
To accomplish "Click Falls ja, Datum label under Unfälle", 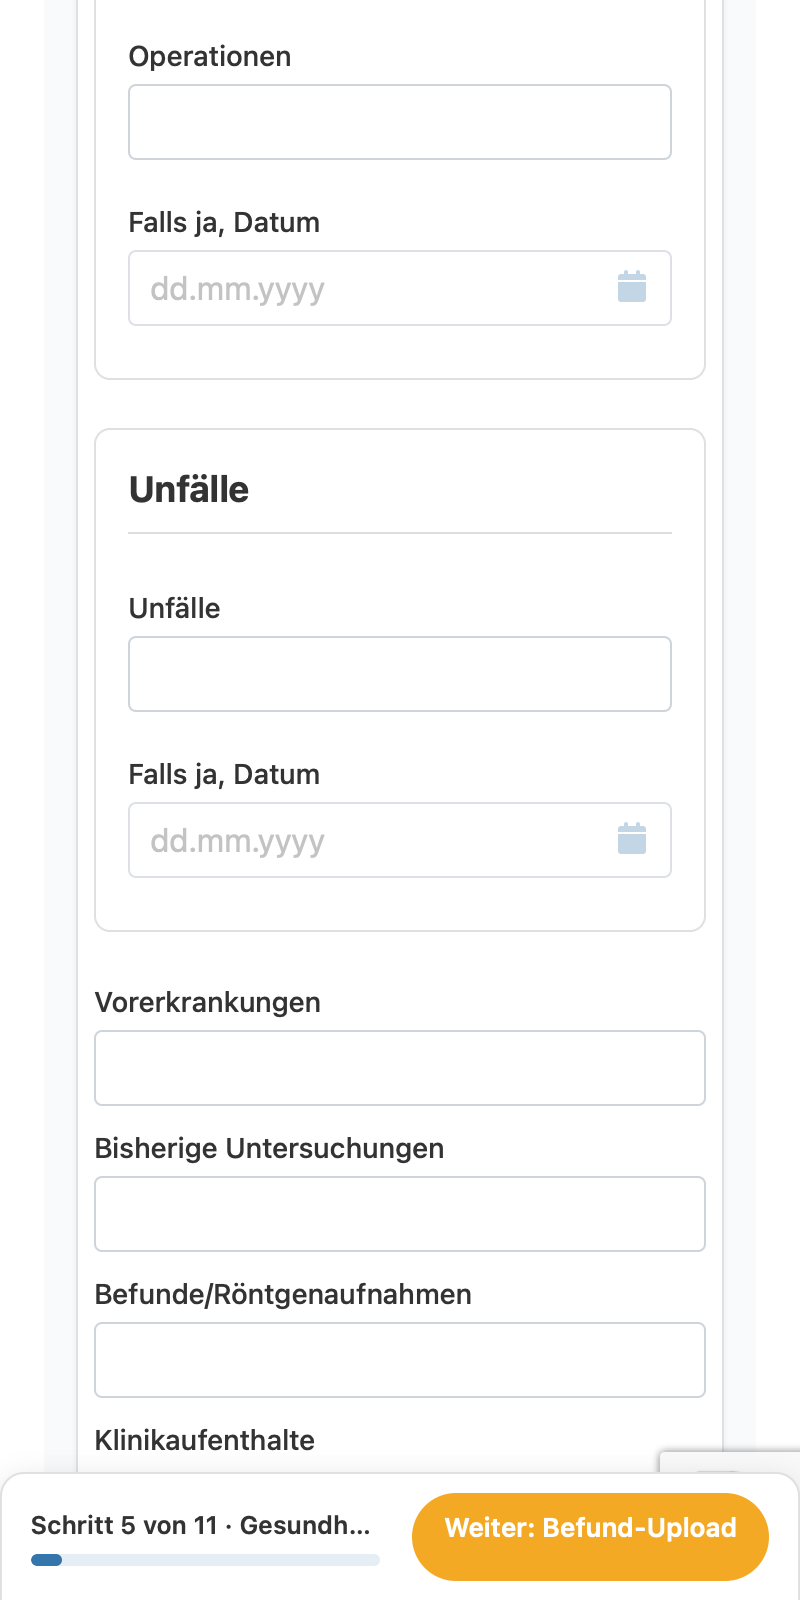I will pos(224,774).
